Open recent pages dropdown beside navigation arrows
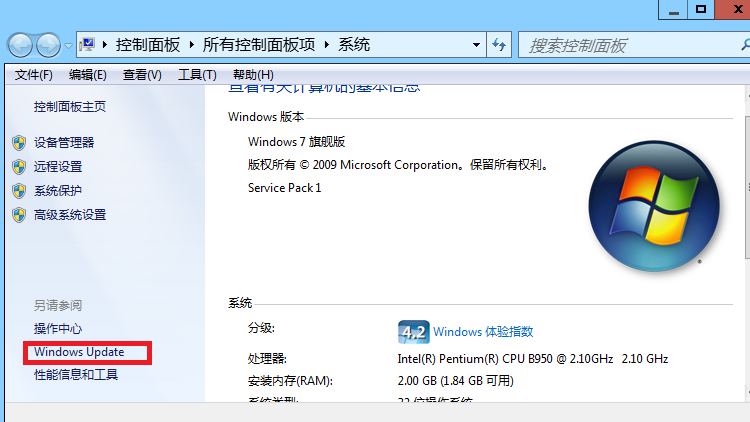The image size is (750, 422). click(x=68, y=46)
